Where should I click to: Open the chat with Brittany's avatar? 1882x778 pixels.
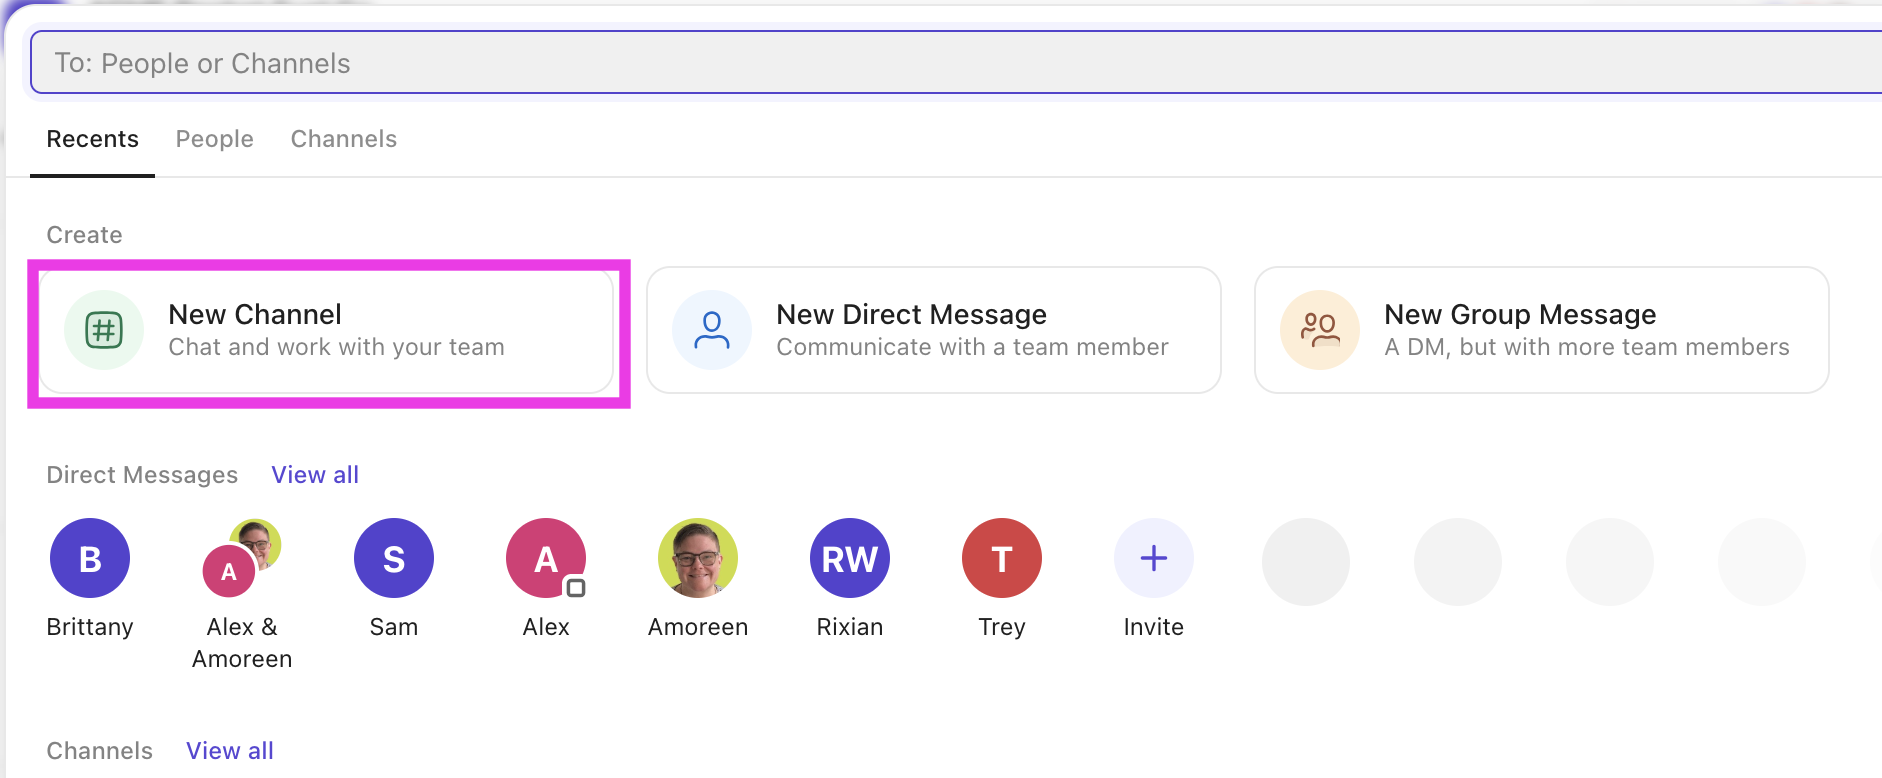(90, 557)
